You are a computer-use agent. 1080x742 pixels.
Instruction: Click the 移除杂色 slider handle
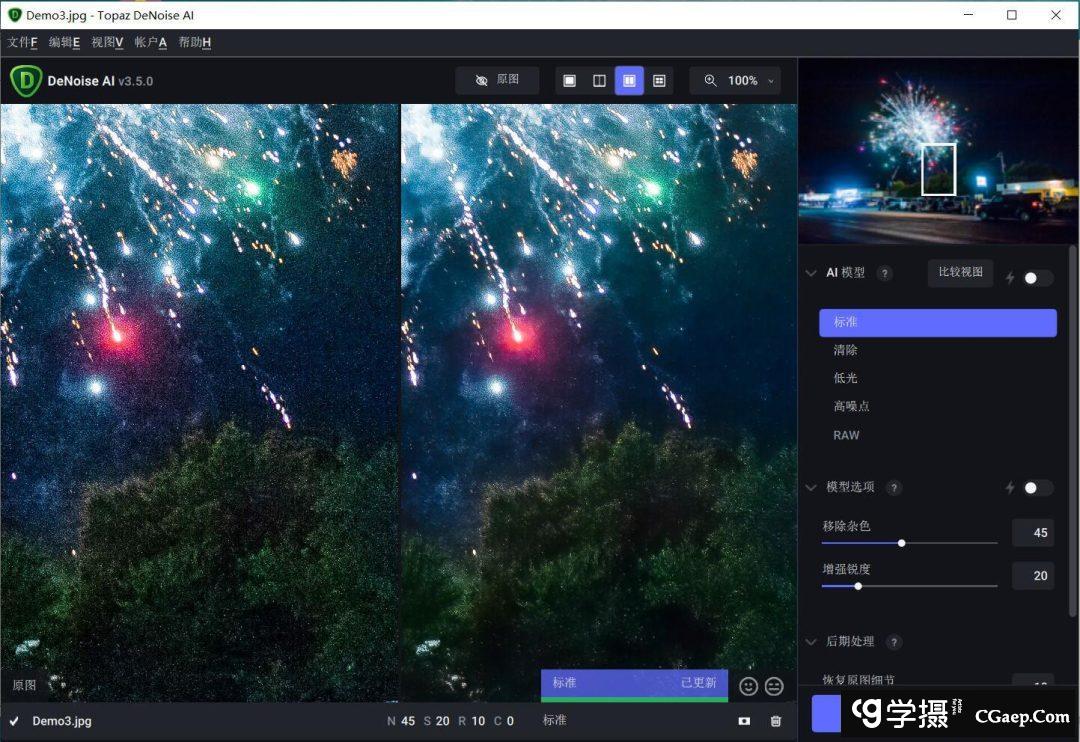pyautogui.click(x=902, y=543)
